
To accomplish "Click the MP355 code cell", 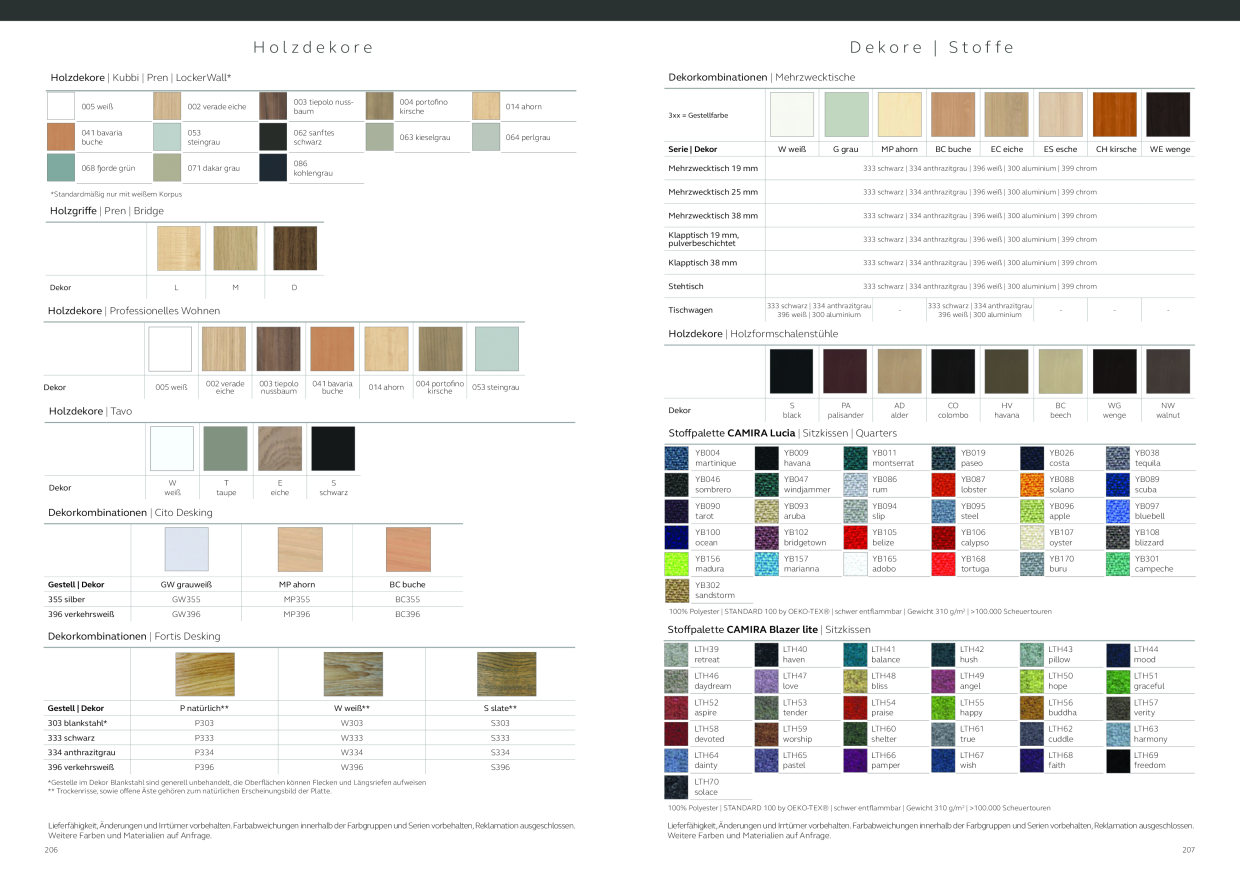I will tap(298, 599).
